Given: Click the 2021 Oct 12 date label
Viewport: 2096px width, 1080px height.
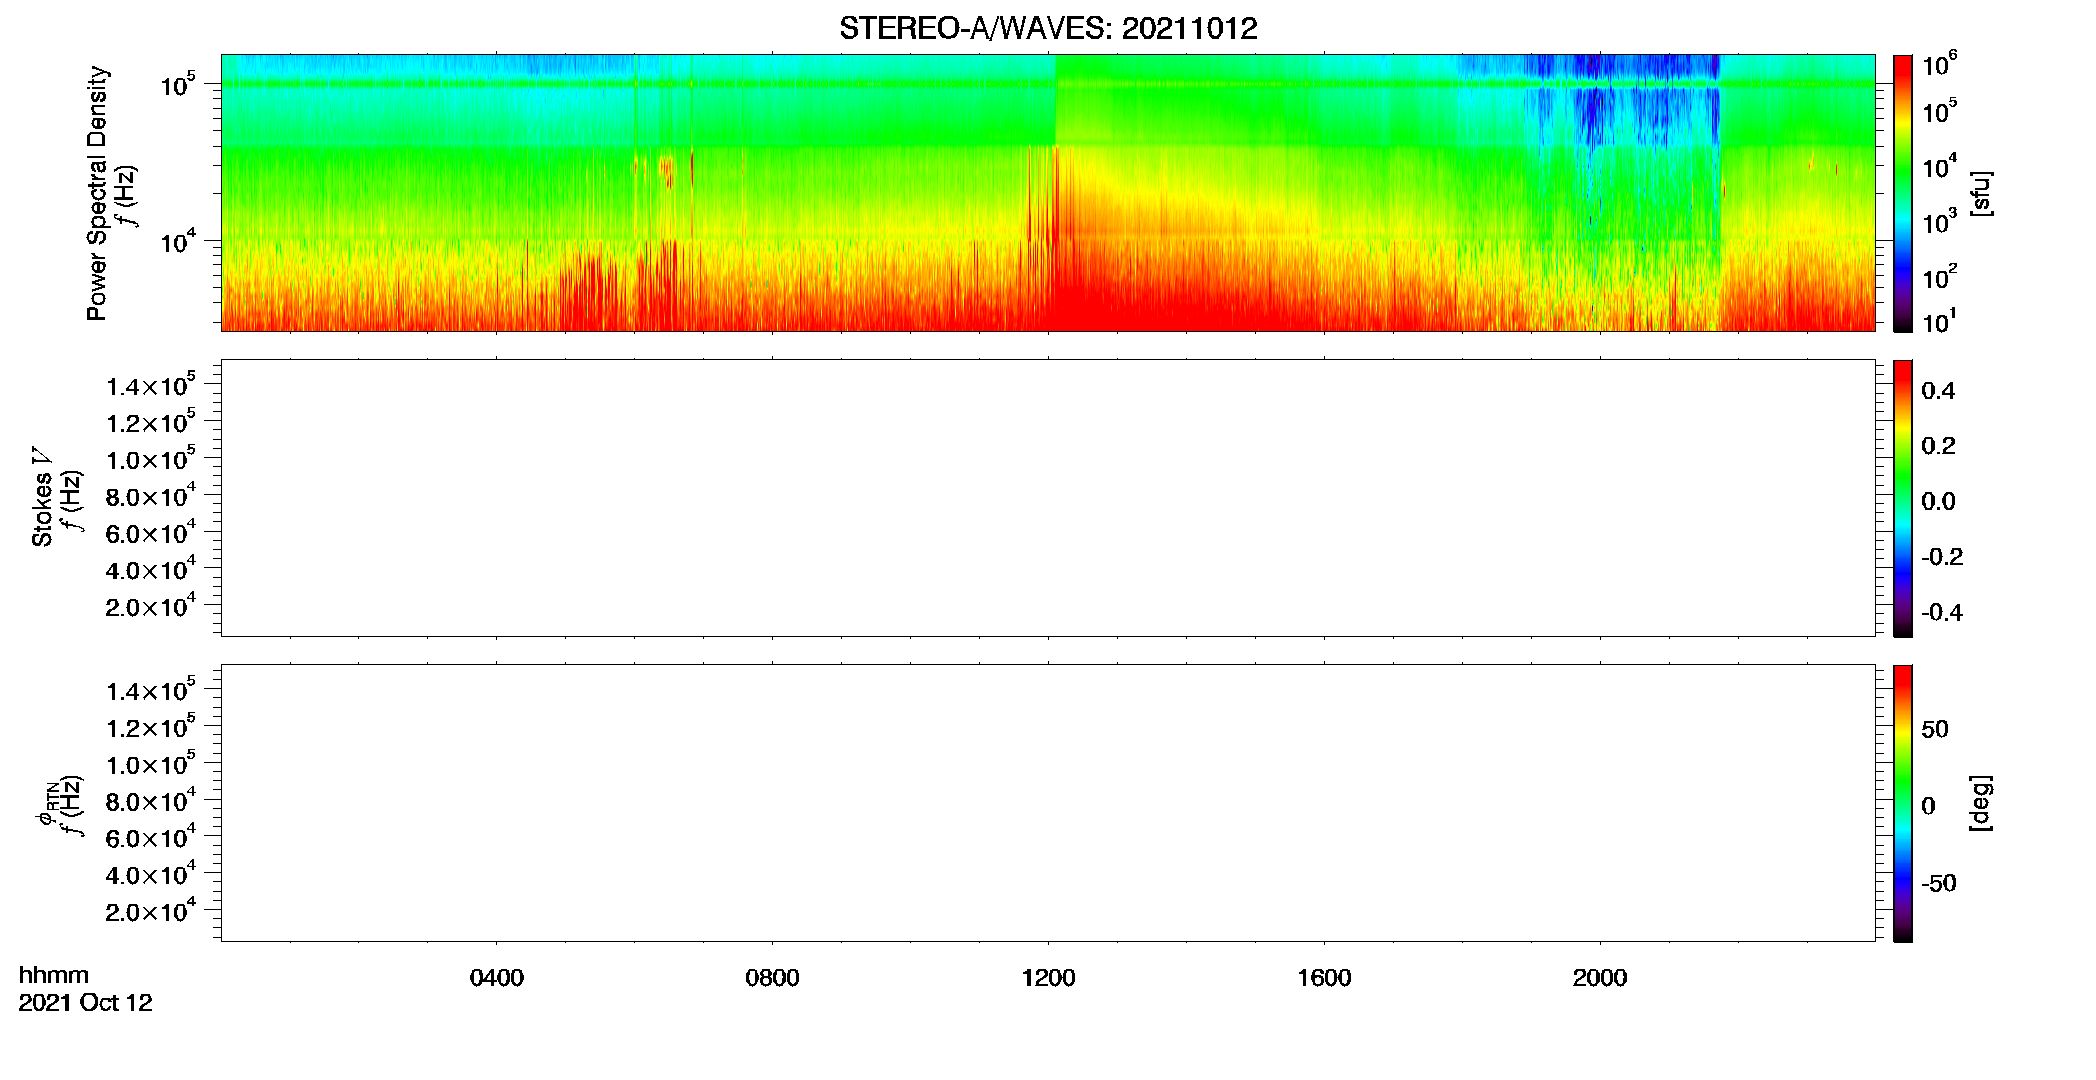Looking at the screenshot, I should point(85,1003).
